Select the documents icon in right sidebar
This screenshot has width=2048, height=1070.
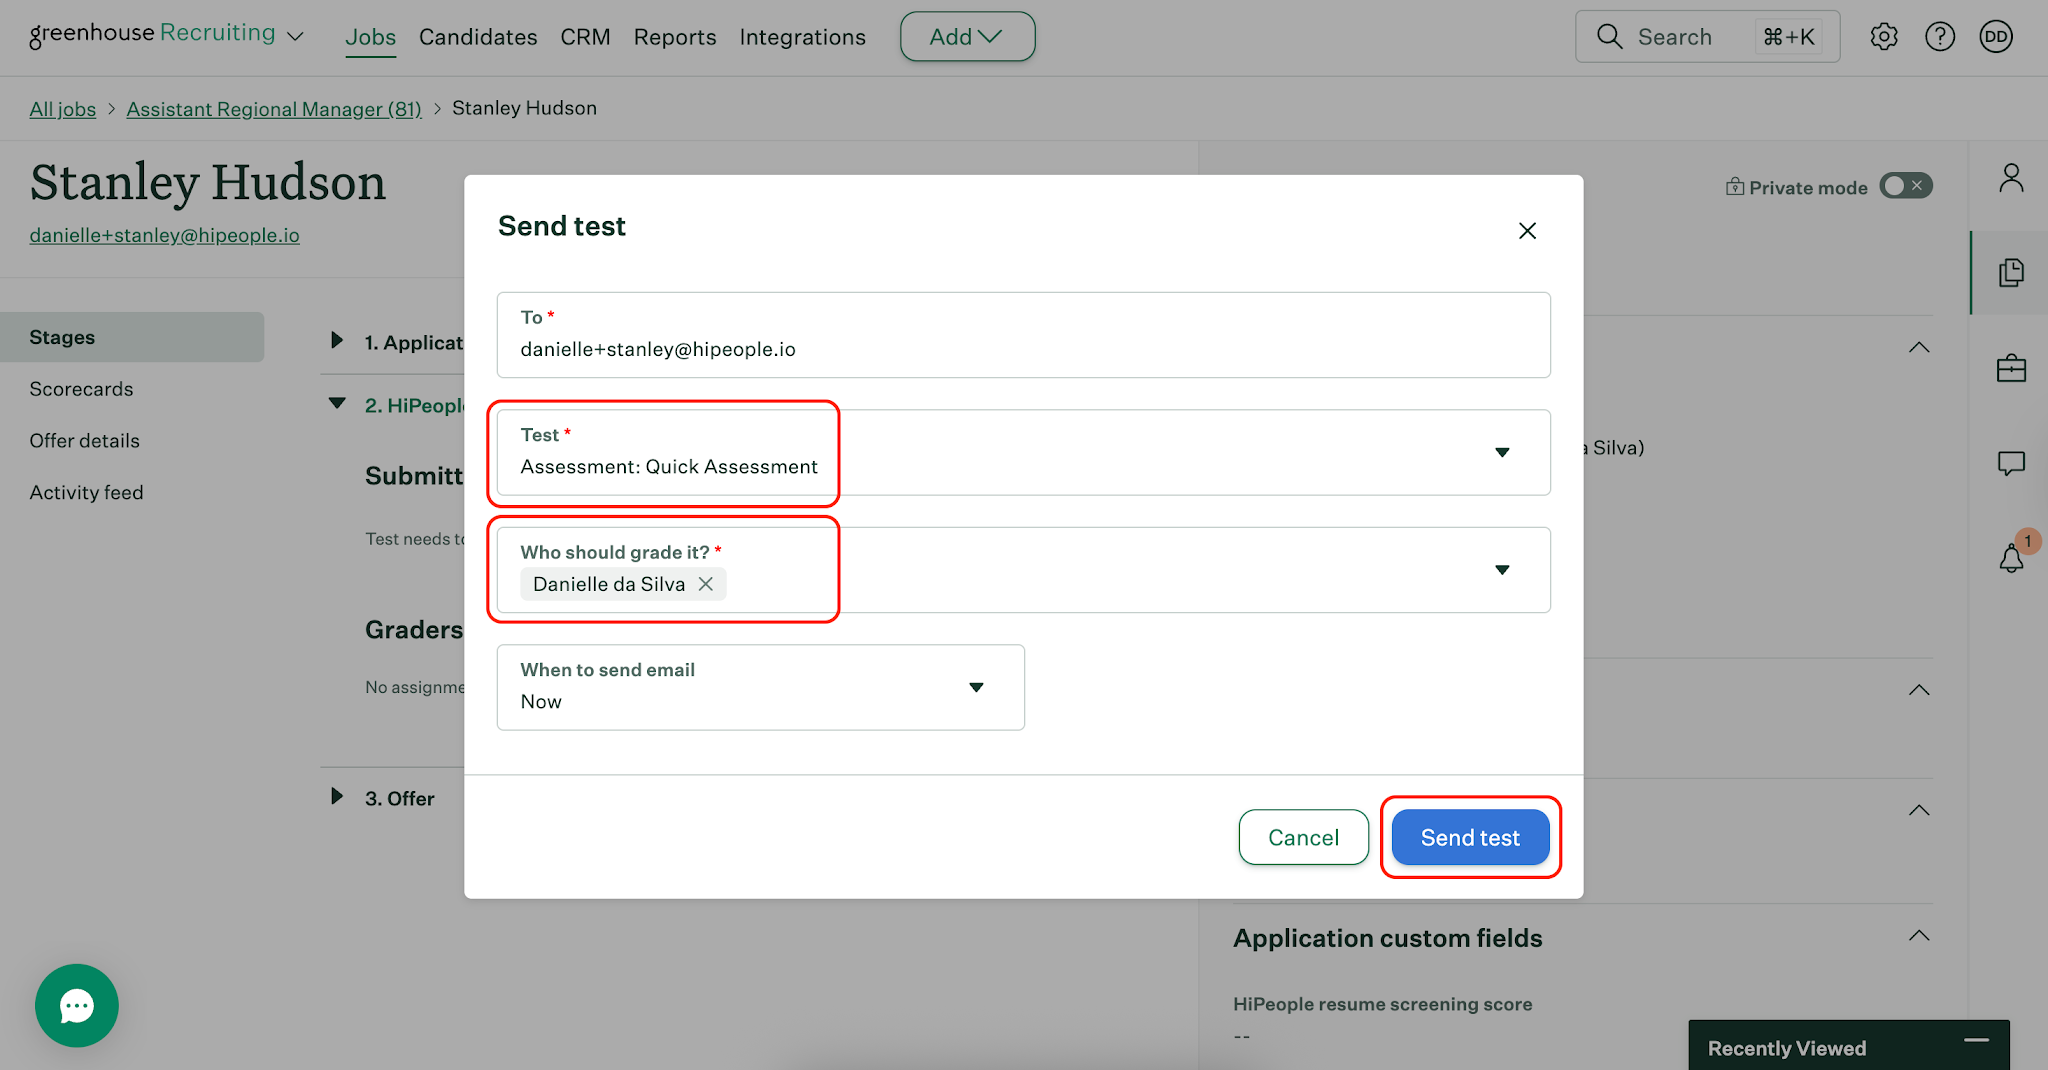2011,273
